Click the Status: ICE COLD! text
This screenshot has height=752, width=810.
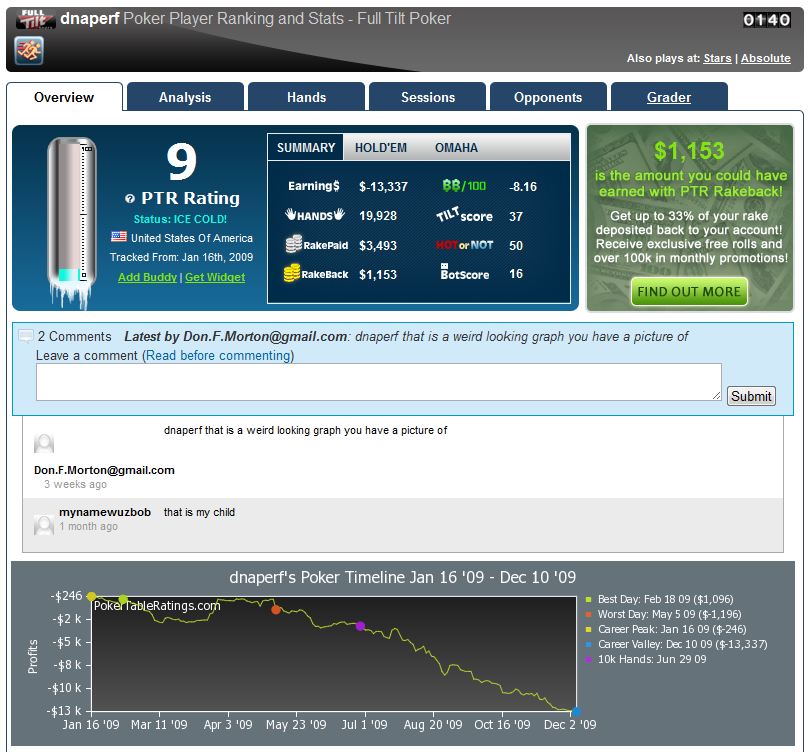[x=180, y=219]
